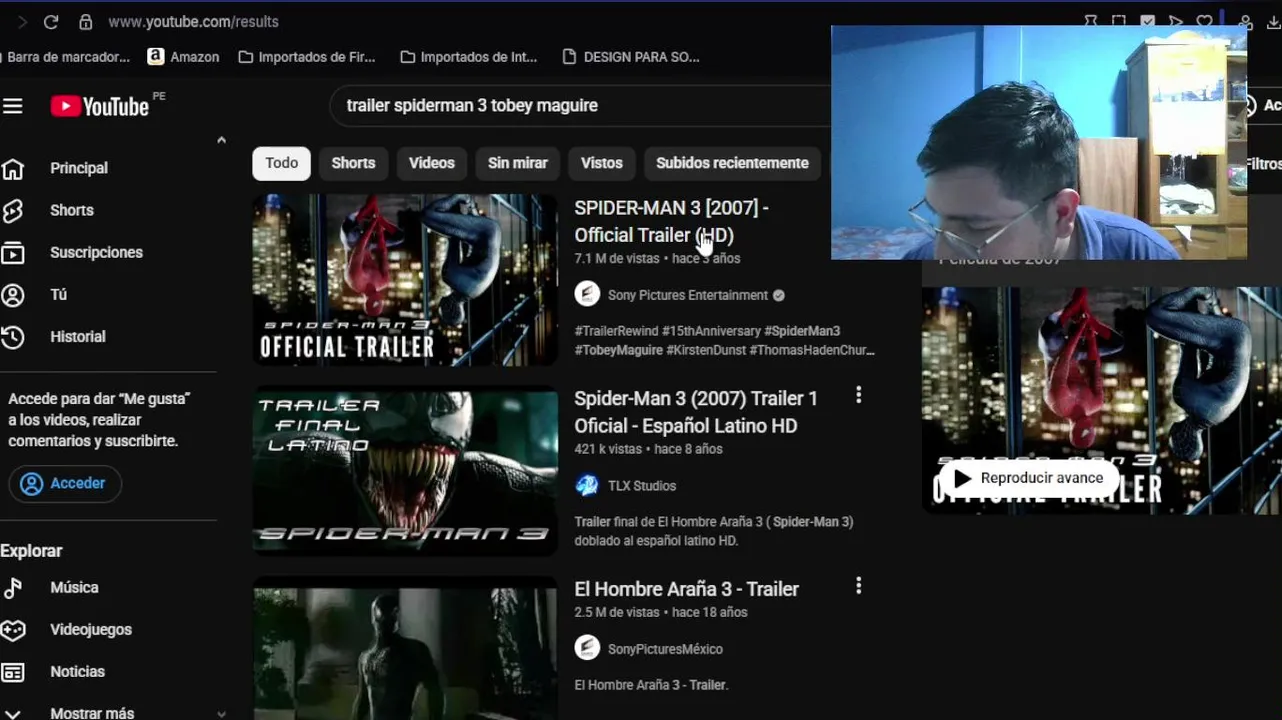Focus the YouTube search box
This screenshot has height=720, width=1282.
coord(580,105)
